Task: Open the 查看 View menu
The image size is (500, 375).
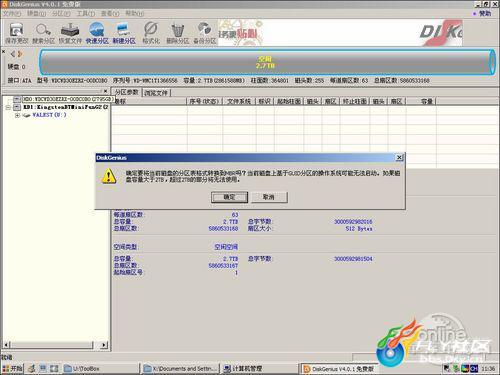Action: (110, 13)
